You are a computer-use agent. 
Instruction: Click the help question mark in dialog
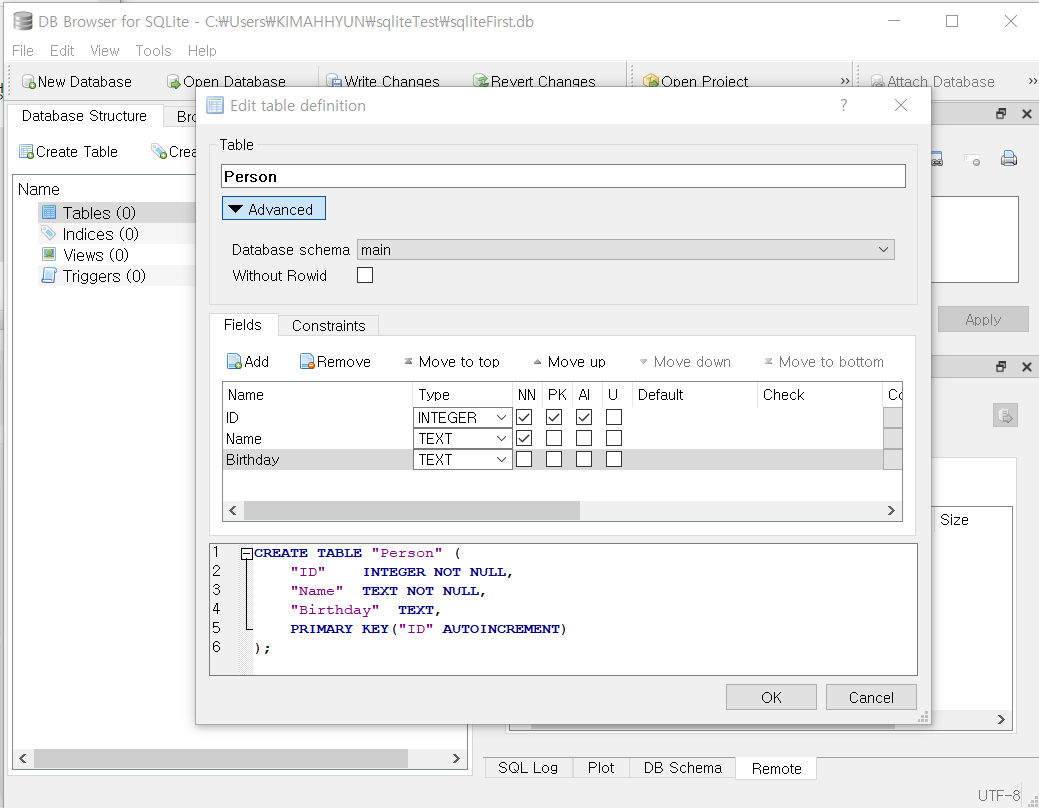[844, 105]
